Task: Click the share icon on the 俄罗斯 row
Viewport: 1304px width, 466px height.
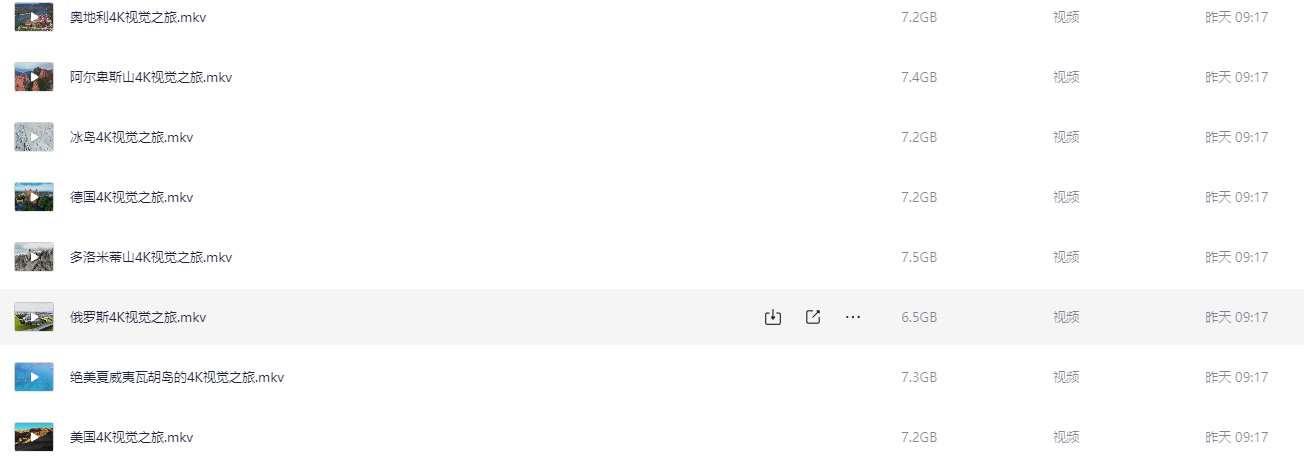Action: click(x=813, y=317)
